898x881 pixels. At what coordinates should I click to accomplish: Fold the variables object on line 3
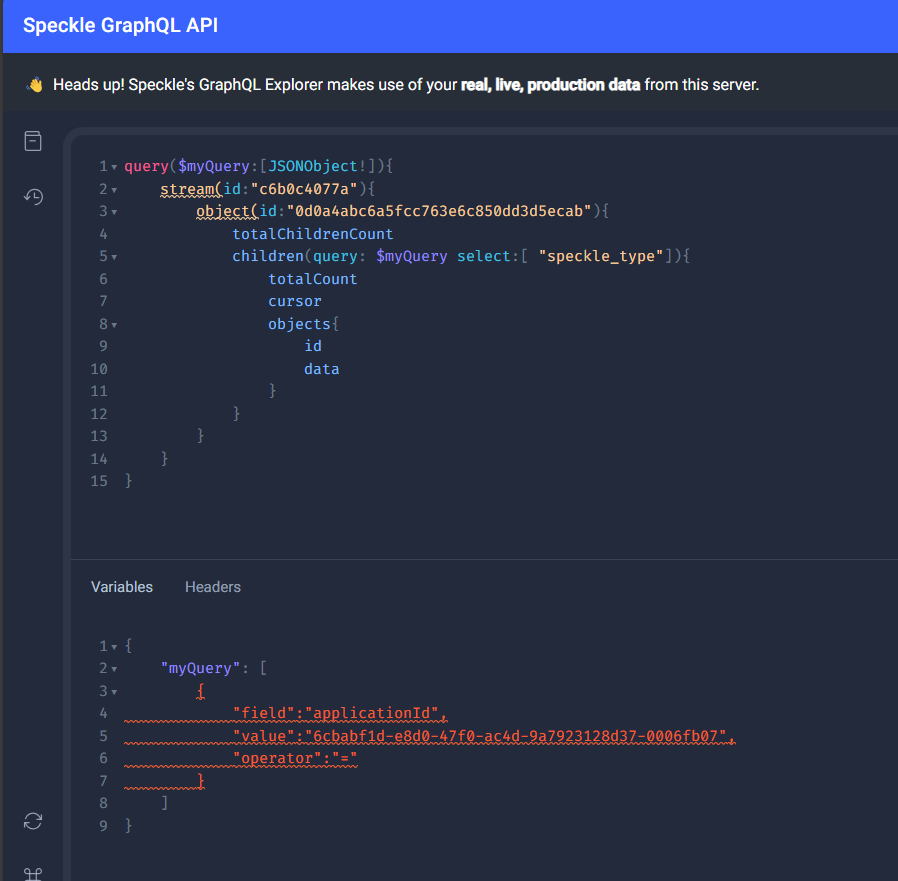coord(114,692)
